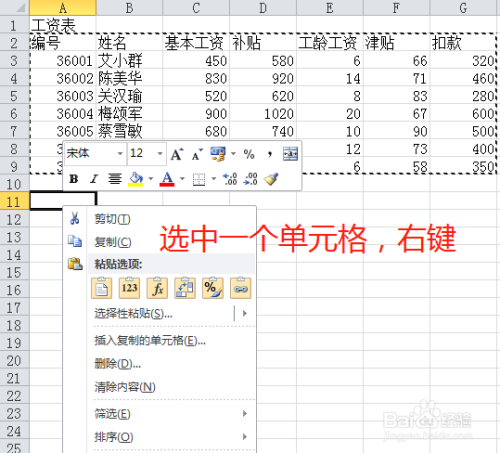Toggle italic in the mini toolbar
500x453 pixels.
click(x=94, y=179)
